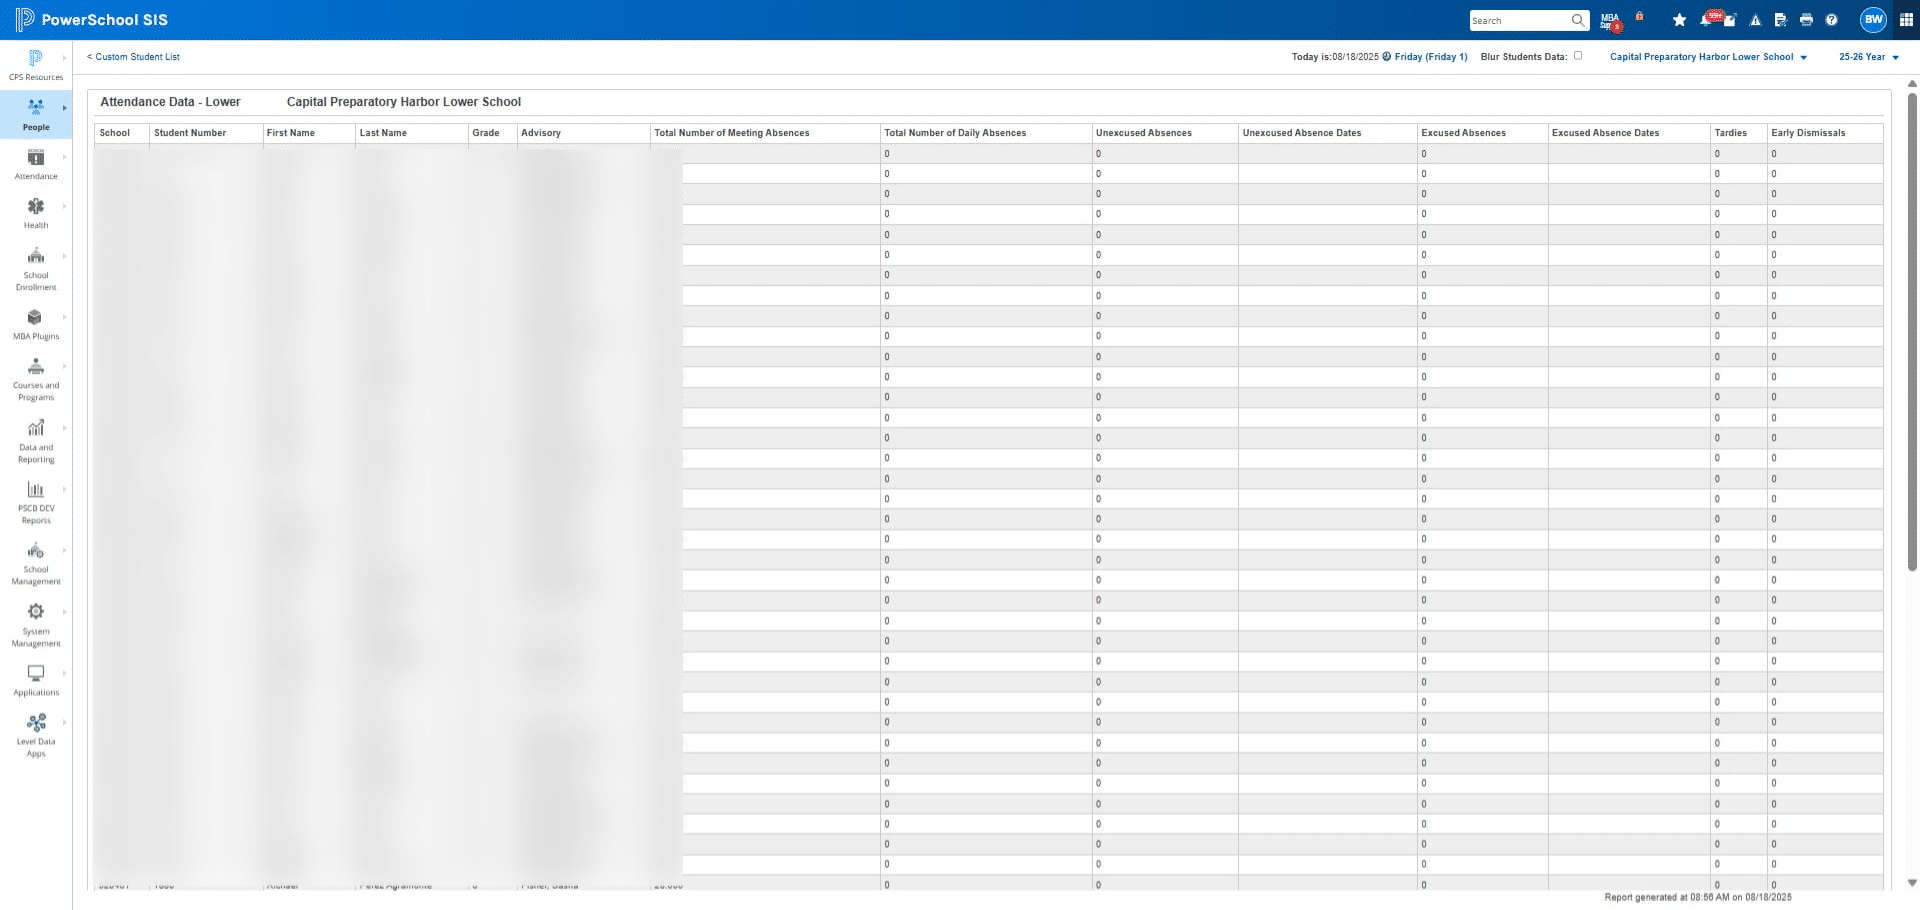This screenshot has width=1920, height=910.
Task: Open the help question mark icon
Action: pyautogui.click(x=1831, y=20)
